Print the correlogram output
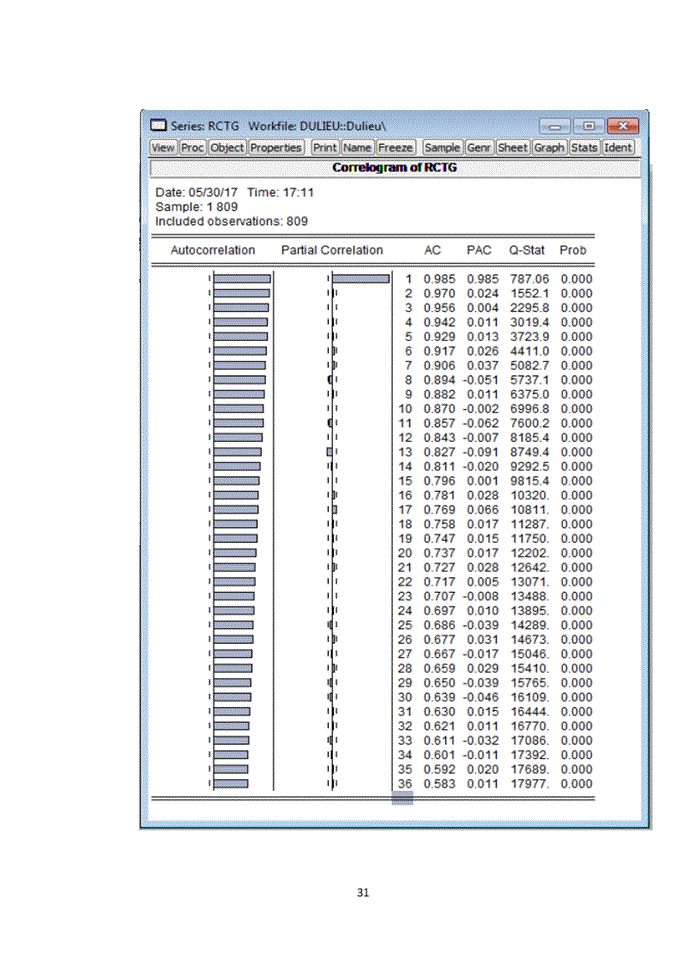700x960 pixels. click(x=324, y=147)
